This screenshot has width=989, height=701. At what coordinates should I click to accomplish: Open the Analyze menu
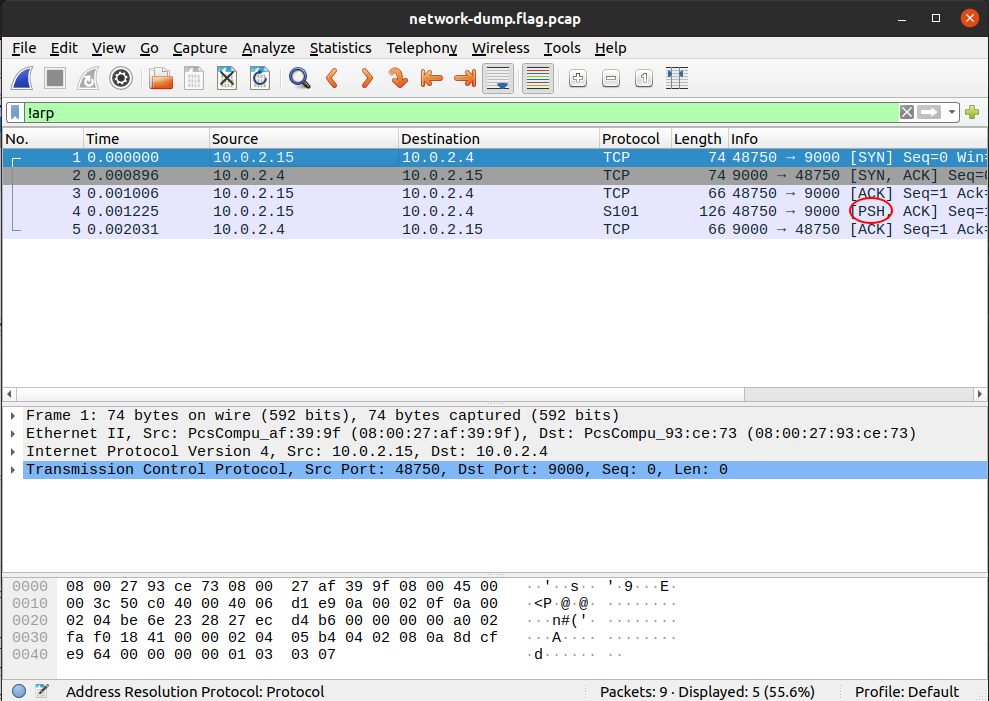pos(268,48)
